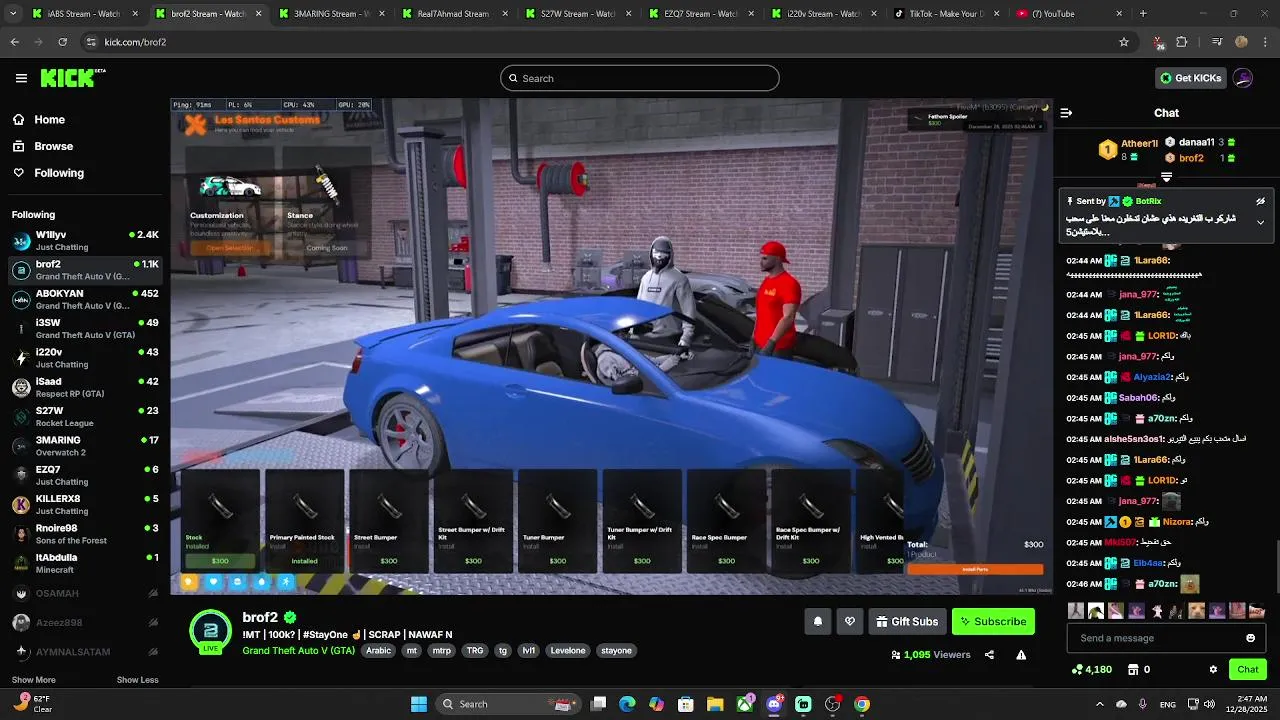1280x720 pixels.
Task: Collapse the chat panel with arrow icon
Action: pyautogui.click(x=1066, y=113)
